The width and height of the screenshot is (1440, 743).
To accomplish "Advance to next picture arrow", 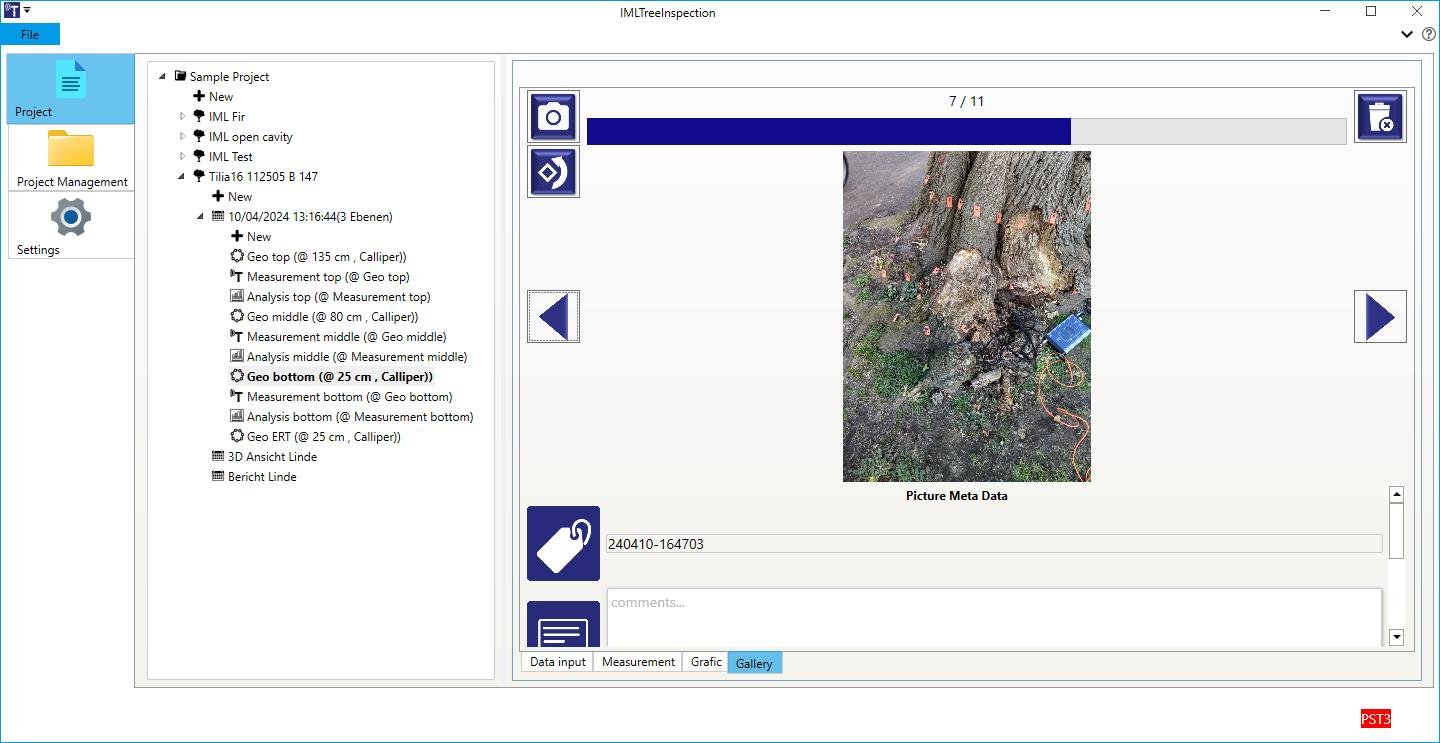I will click(x=1380, y=317).
